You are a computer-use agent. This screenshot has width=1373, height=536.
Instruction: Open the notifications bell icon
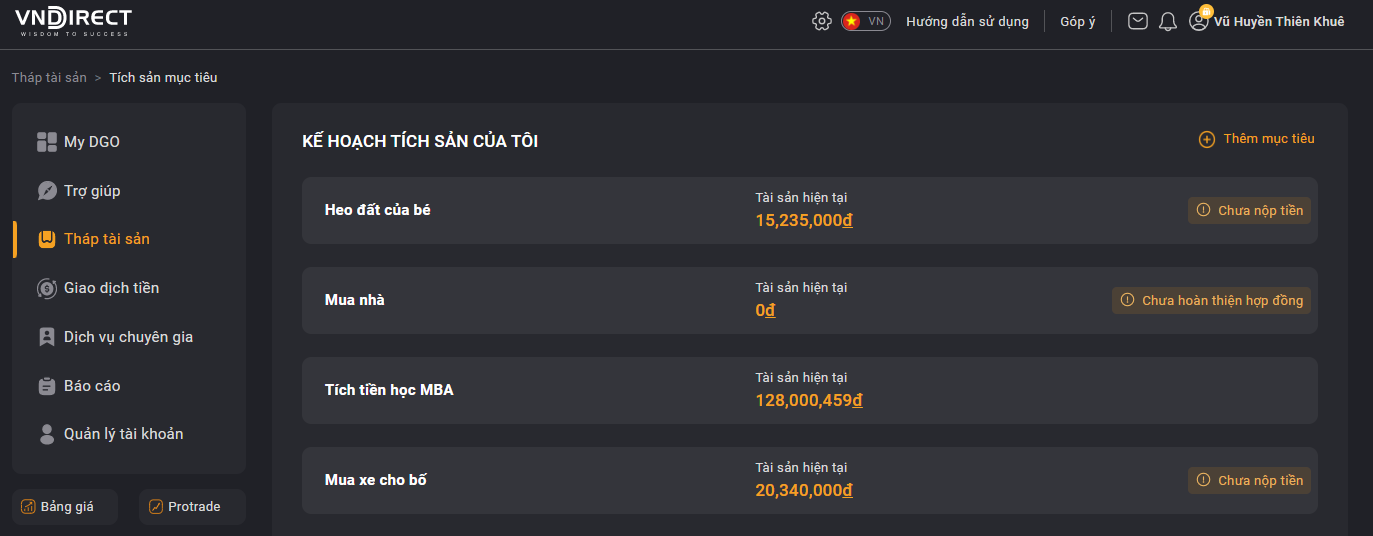click(x=1168, y=21)
